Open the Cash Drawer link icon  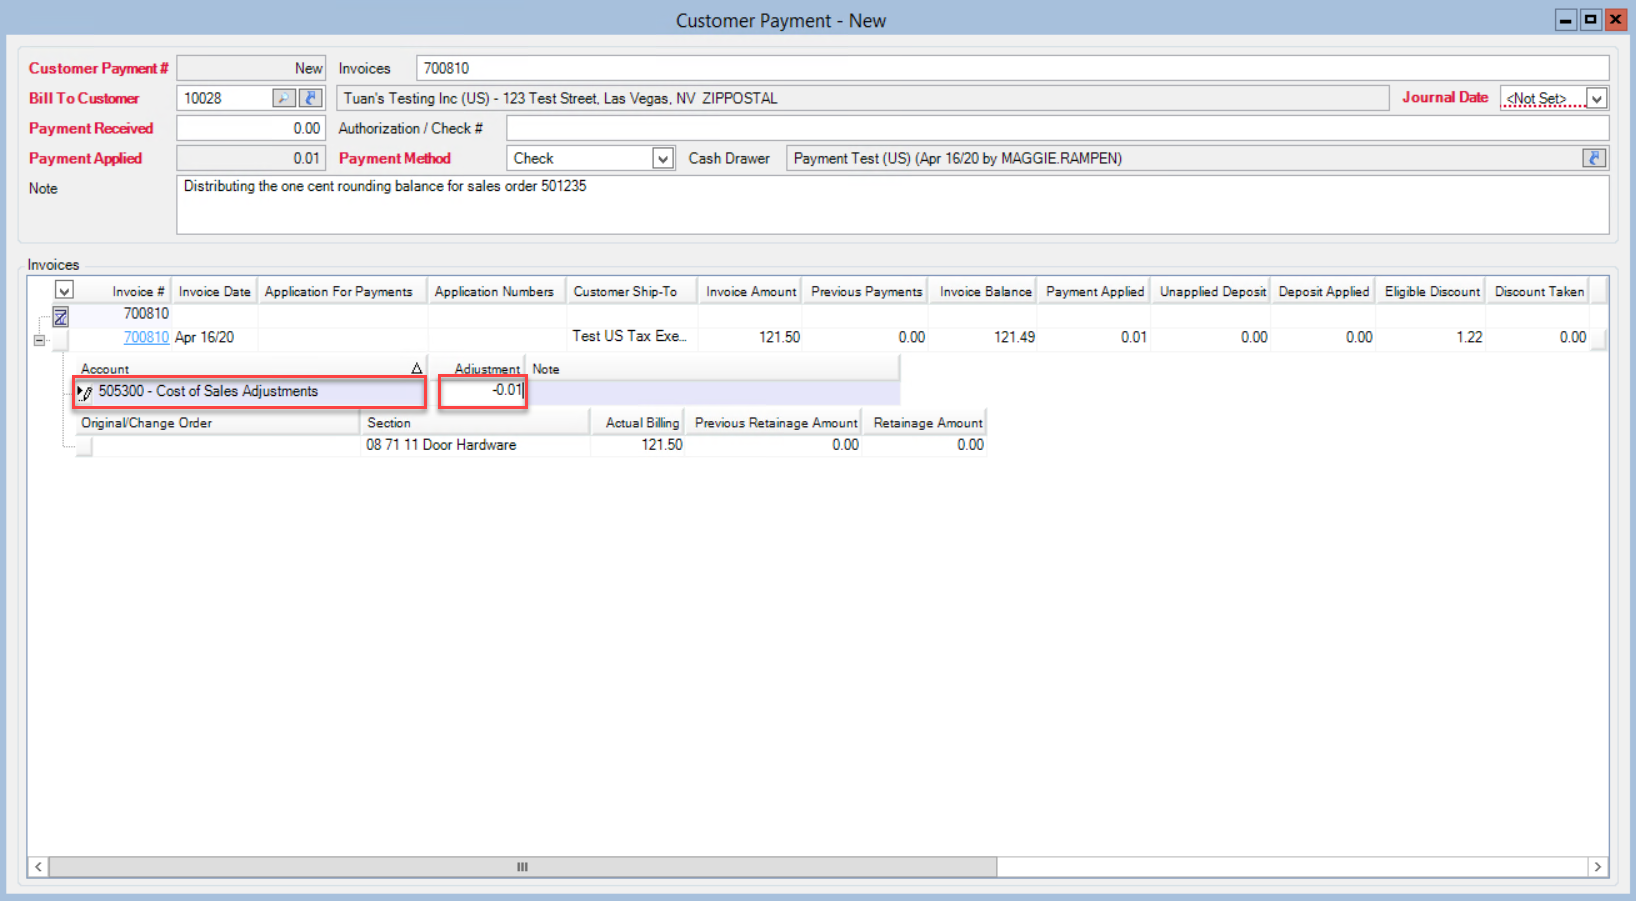(x=1594, y=158)
